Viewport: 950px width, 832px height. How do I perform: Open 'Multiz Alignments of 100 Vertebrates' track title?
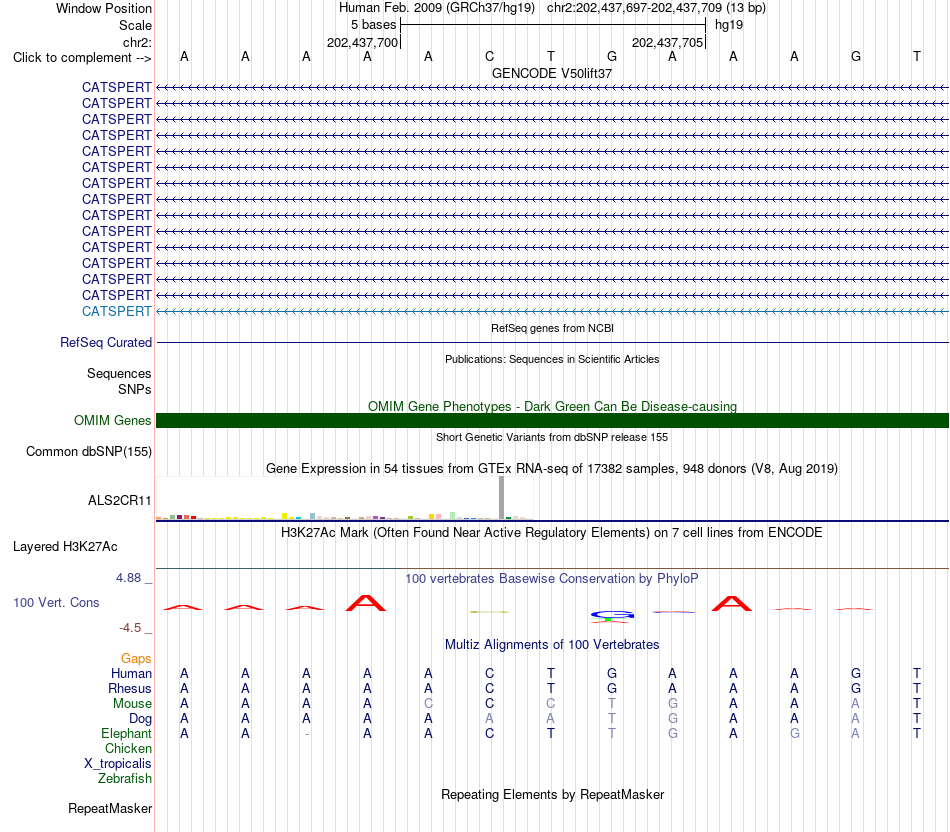click(552, 645)
